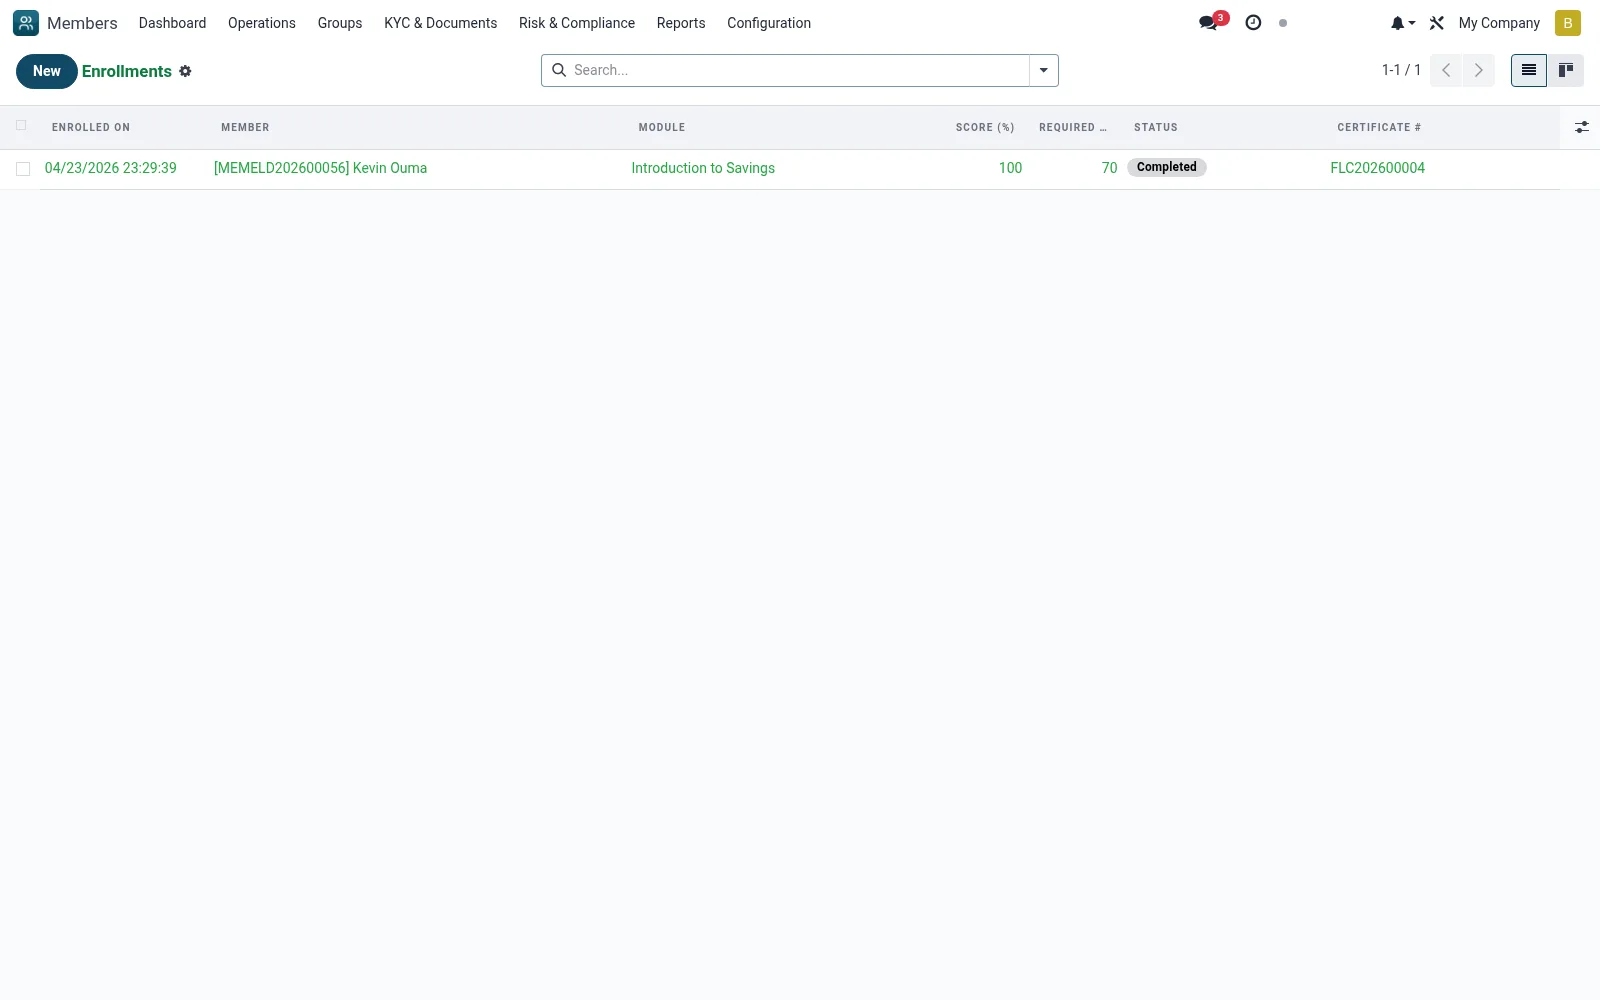Open optional columns adjust icon
The height and width of the screenshot is (1000, 1600).
1582,127
